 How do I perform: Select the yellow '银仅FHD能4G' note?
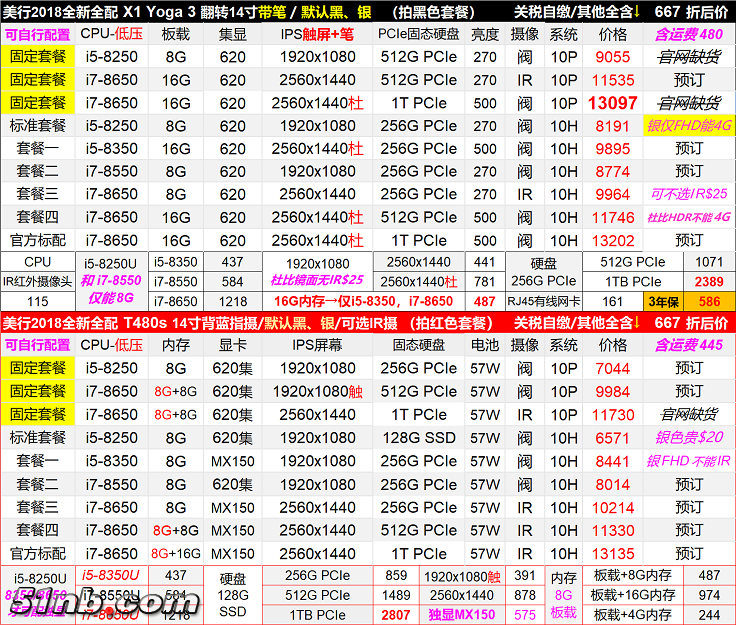(689, 126)
